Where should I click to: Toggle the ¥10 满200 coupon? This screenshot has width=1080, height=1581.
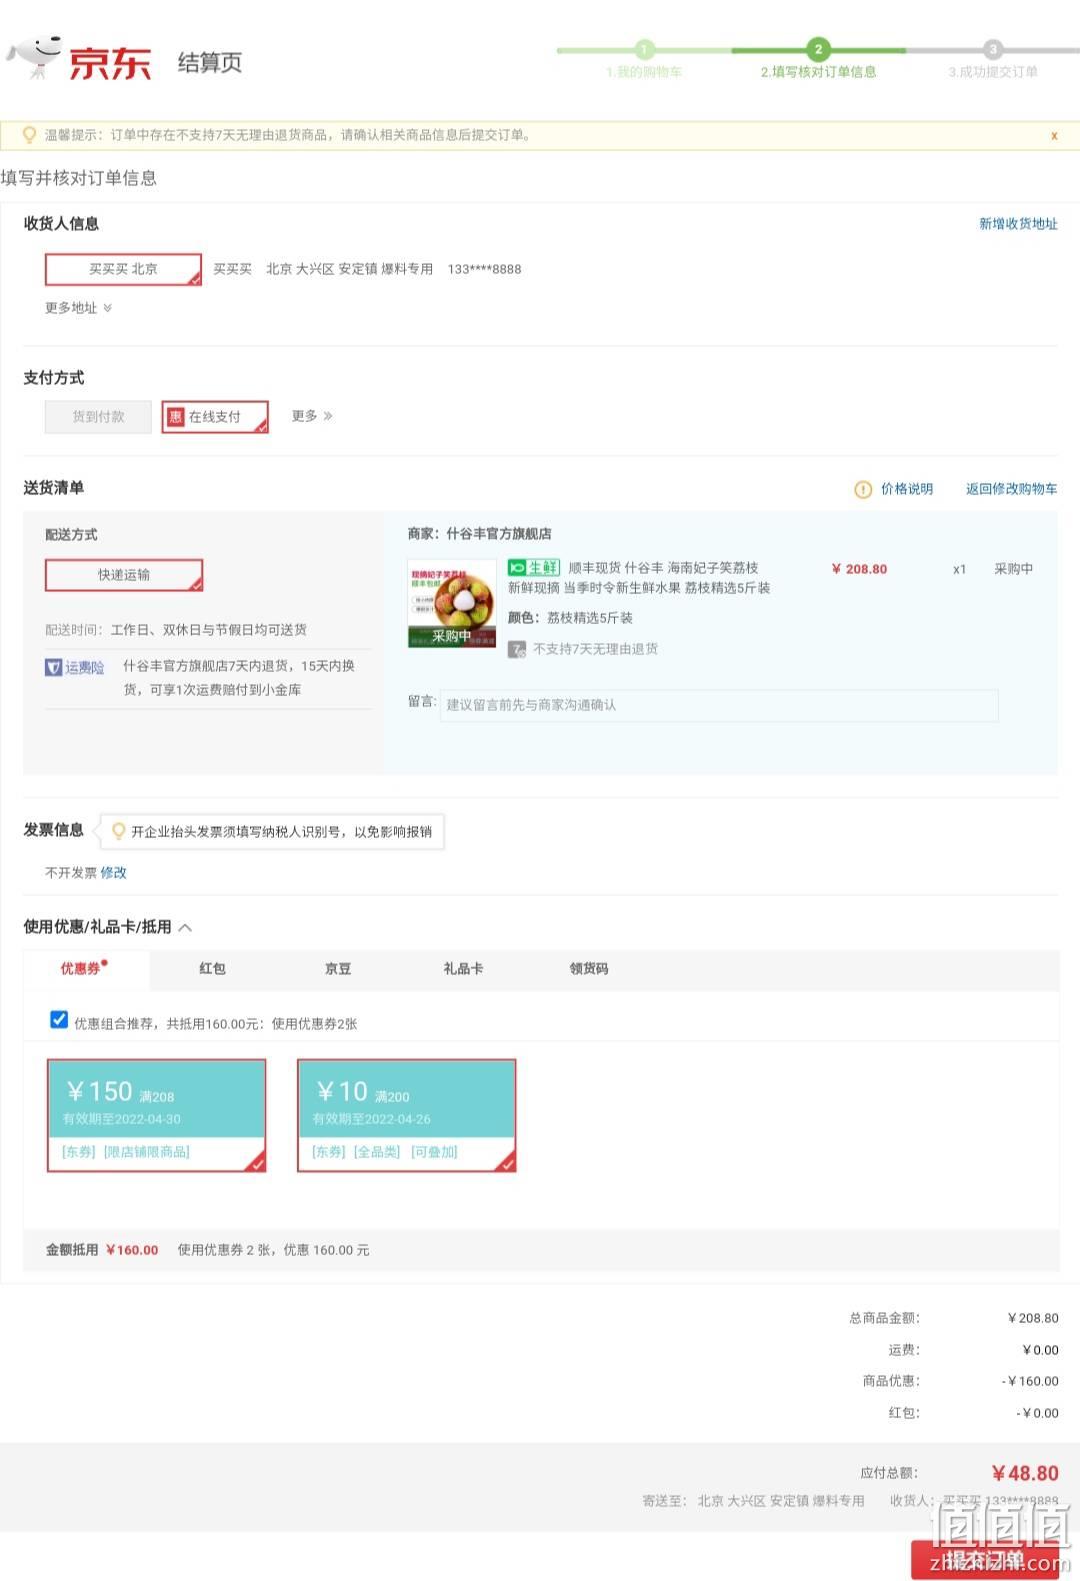pos(407,1115)
